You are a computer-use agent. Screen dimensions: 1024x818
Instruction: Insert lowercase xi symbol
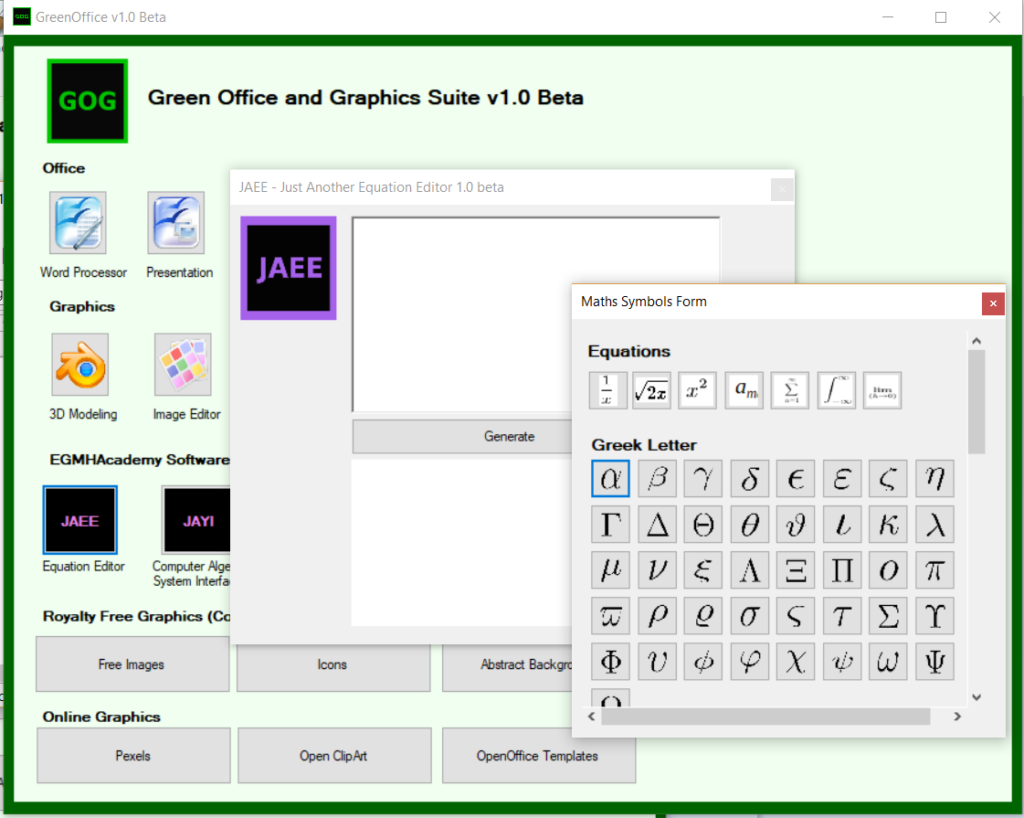[703, 570]
